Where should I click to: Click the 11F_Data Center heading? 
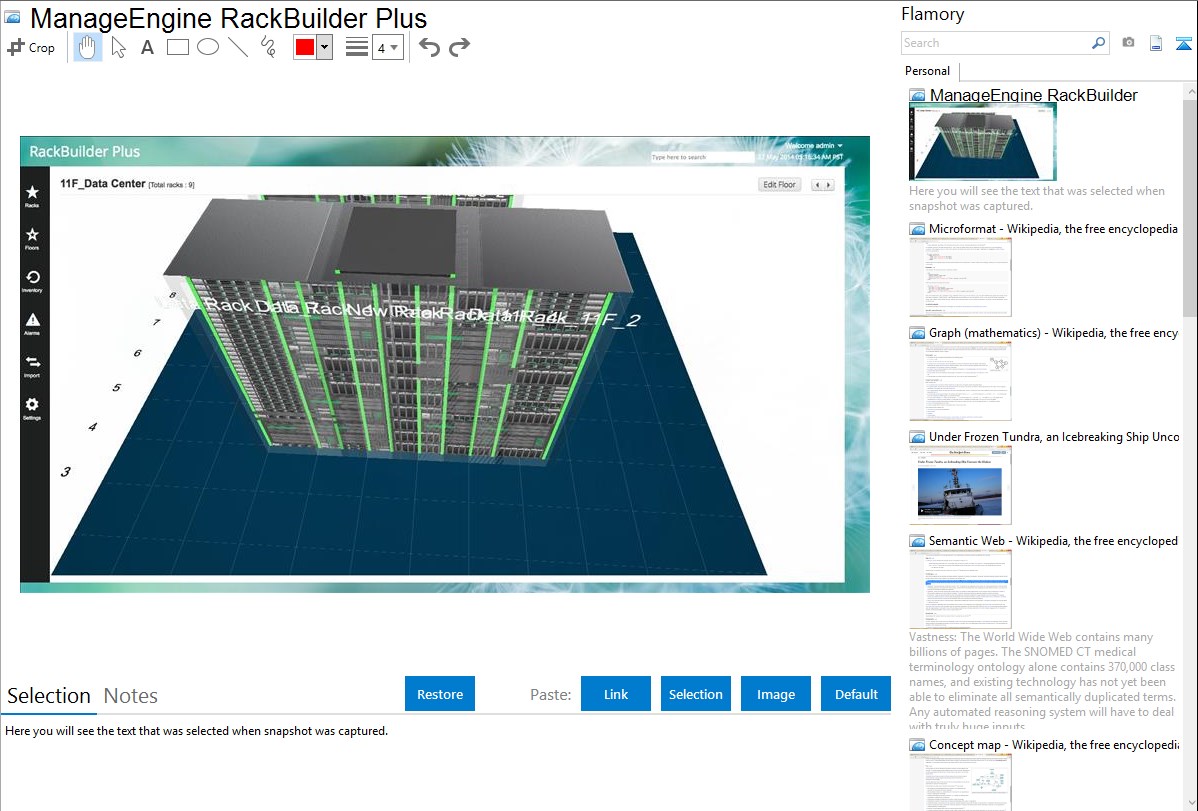click(x=102, y=183)
